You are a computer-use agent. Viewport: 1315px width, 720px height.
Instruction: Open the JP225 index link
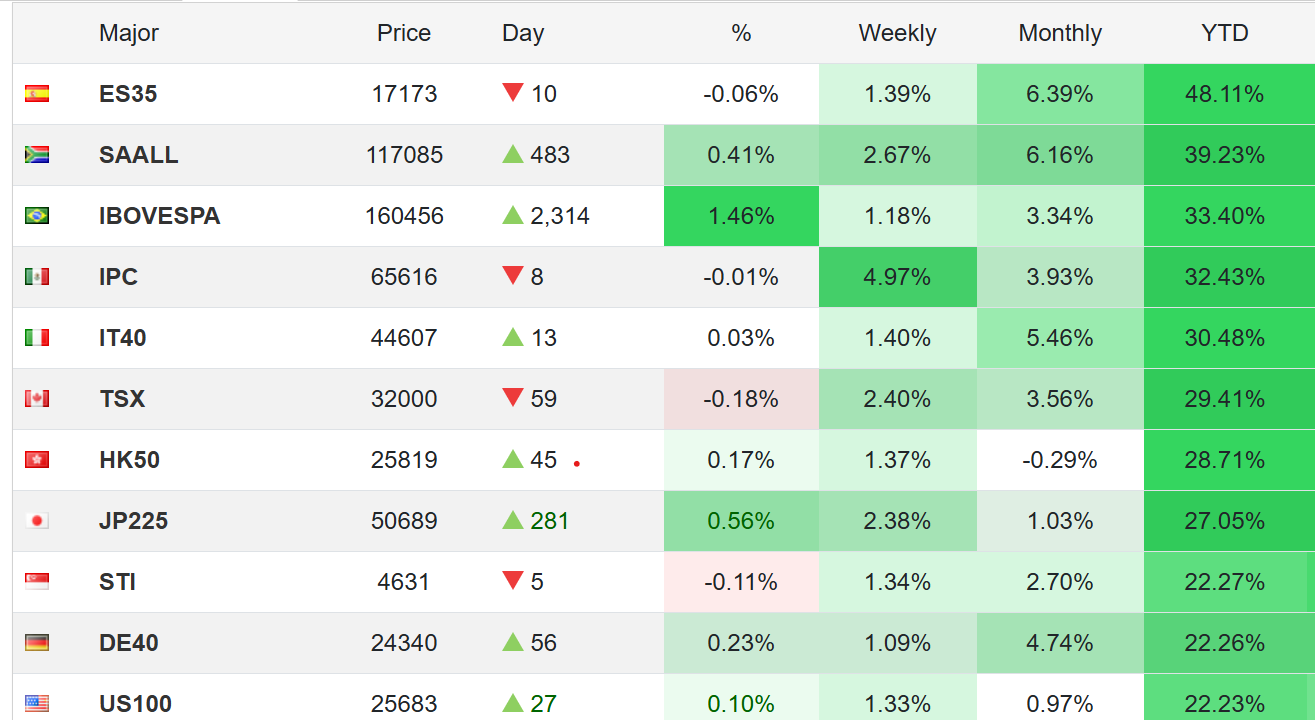(133, 521)
